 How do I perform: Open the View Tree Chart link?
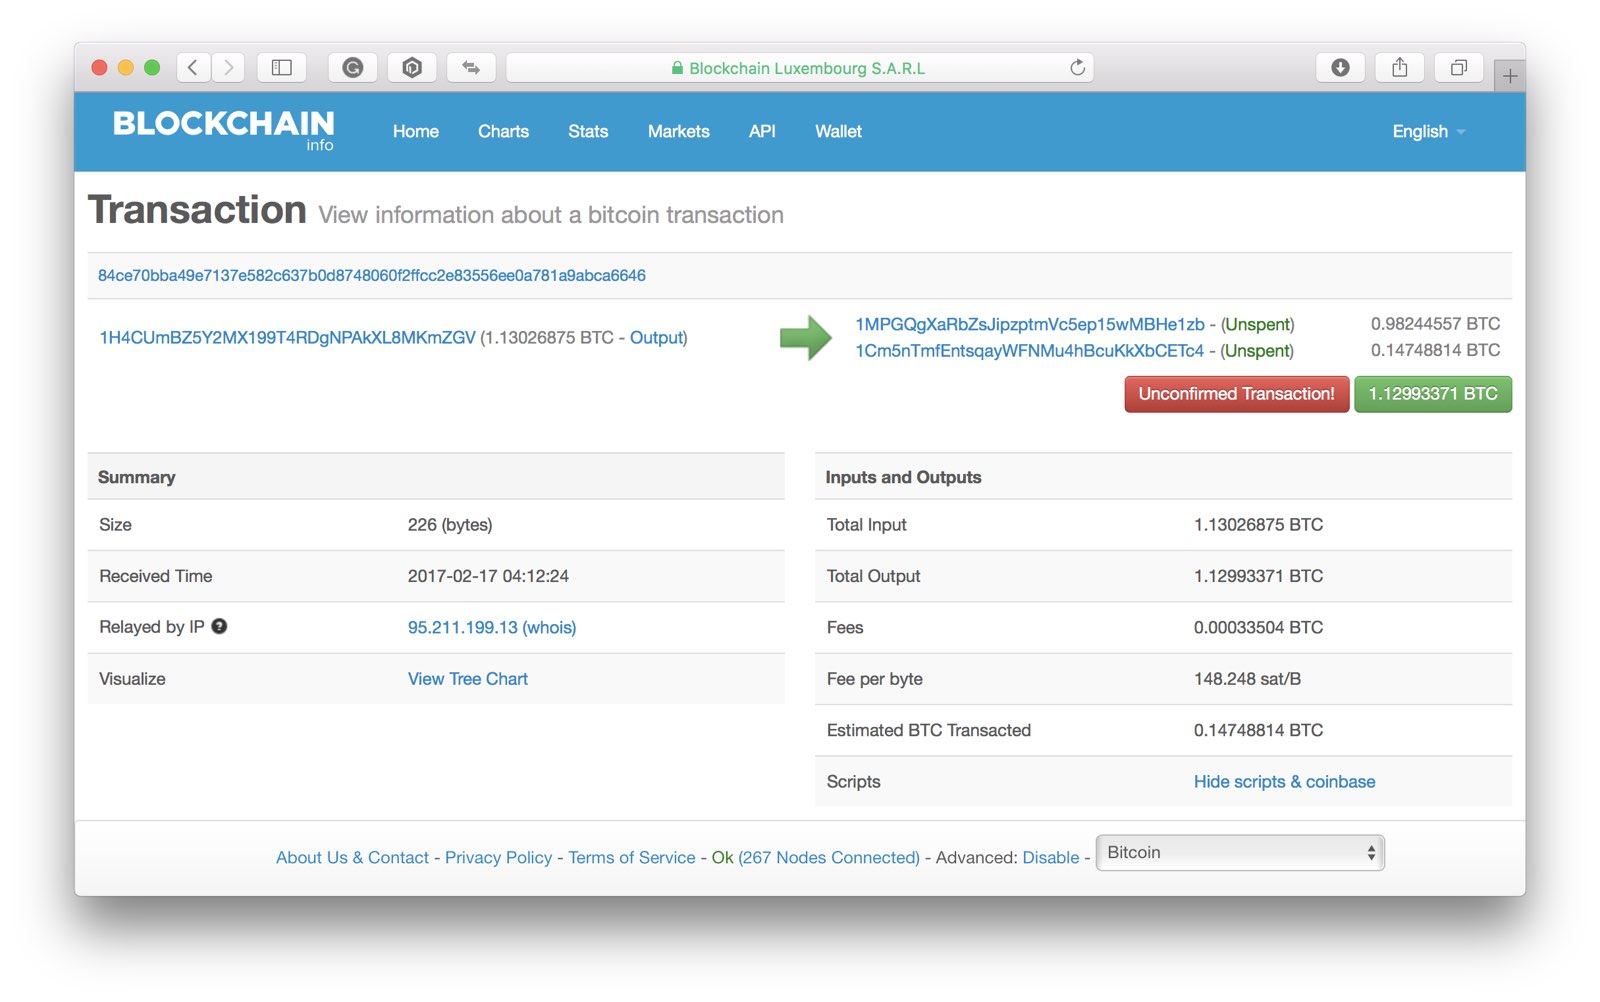click(468, 679)
